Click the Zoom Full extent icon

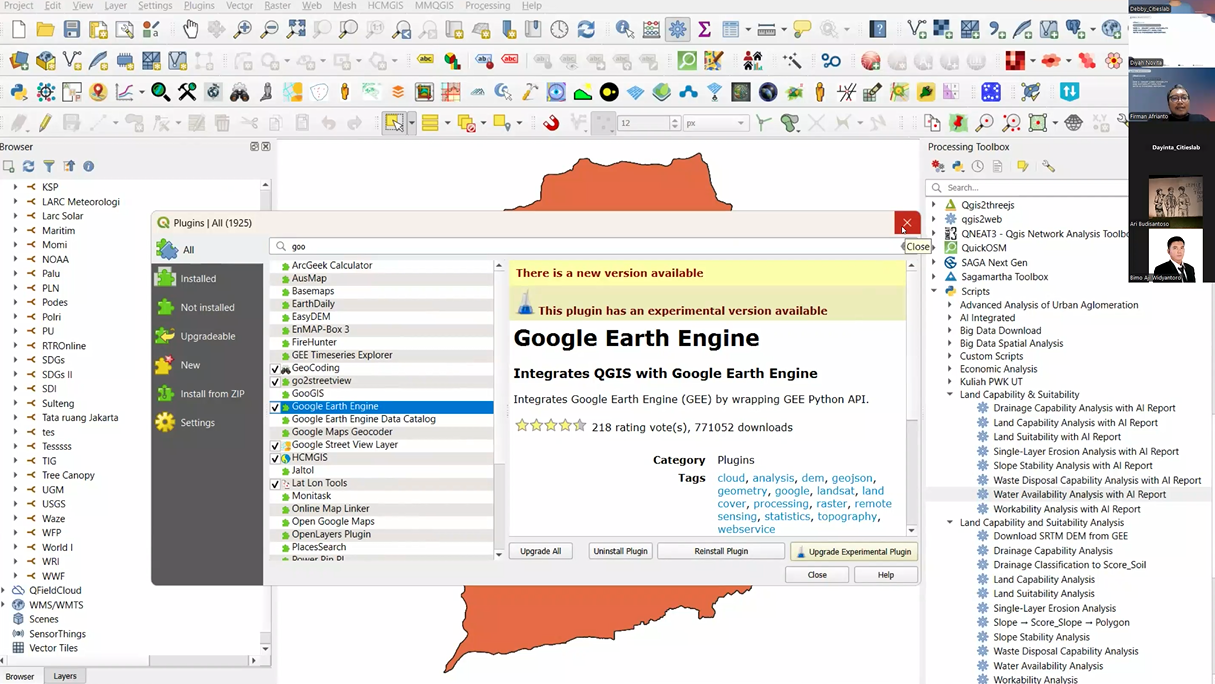tap(297, 30)
